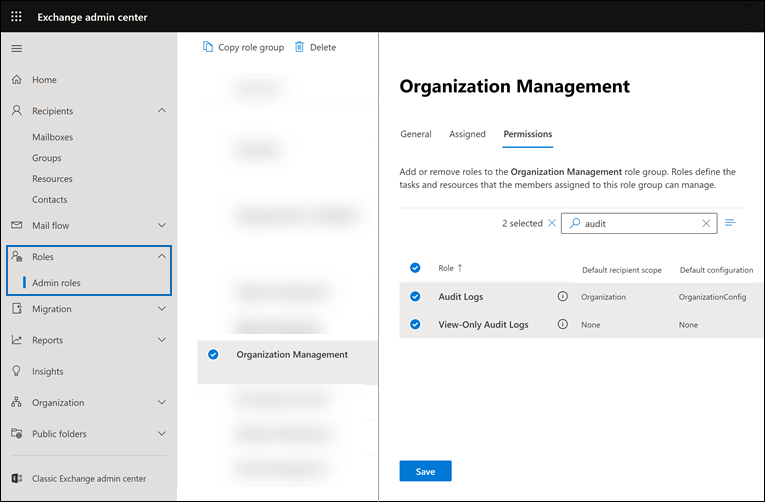Click the Default configuration column header
This screenshot has height=502, width=765.
click(x=716, y=270)
